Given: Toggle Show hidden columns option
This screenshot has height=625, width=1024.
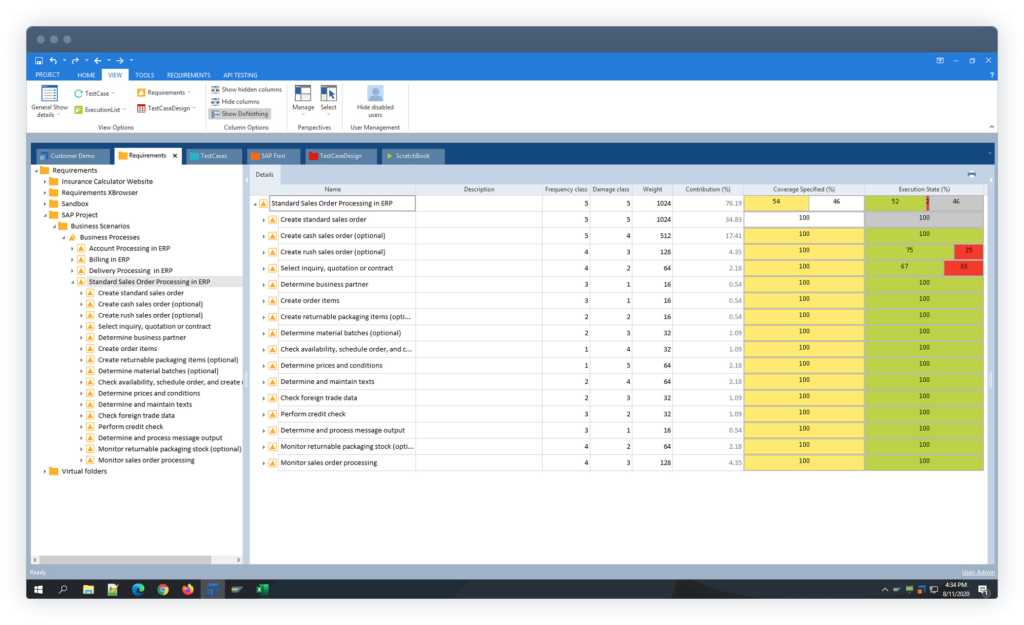Looking at the screenshot, I should (246, 90).
